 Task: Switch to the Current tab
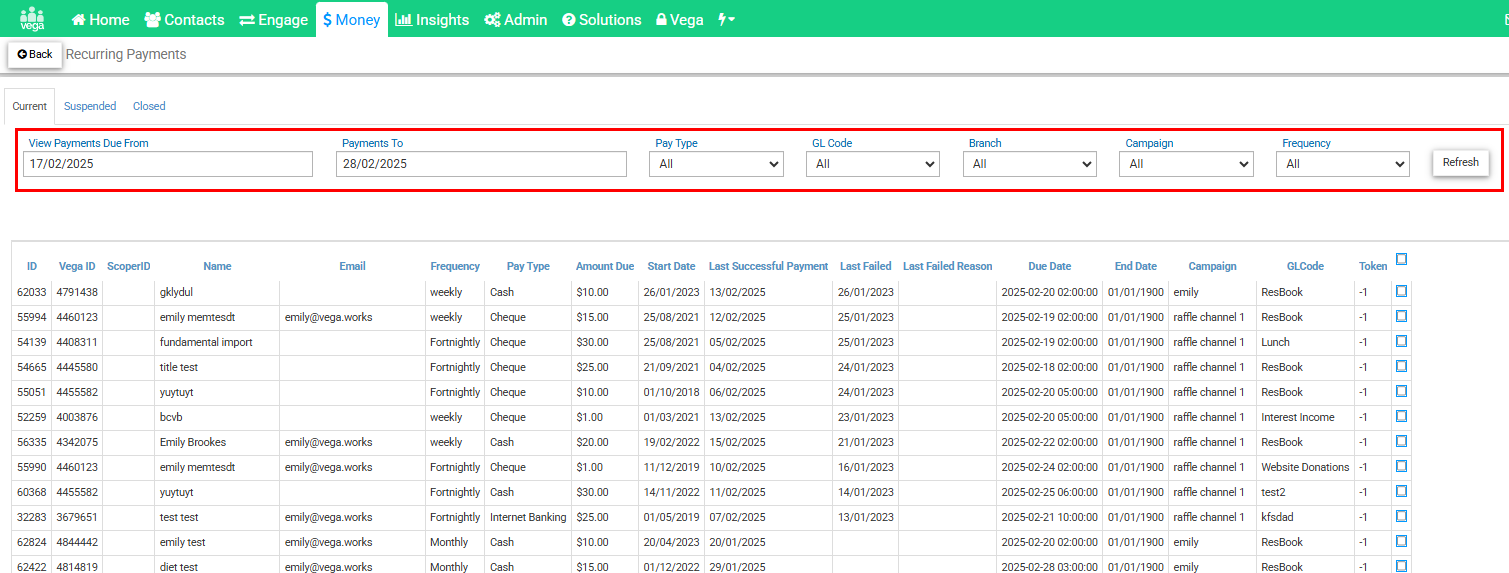point(30,106)
